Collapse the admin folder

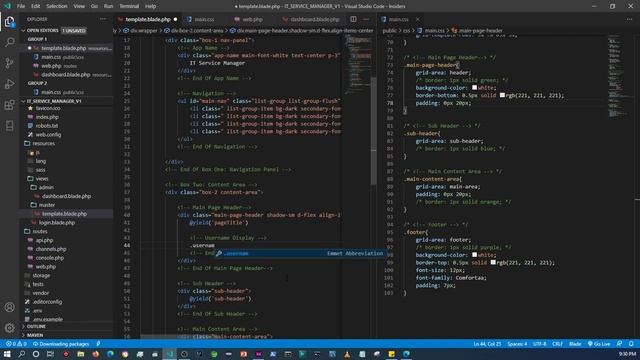(46, 187)
